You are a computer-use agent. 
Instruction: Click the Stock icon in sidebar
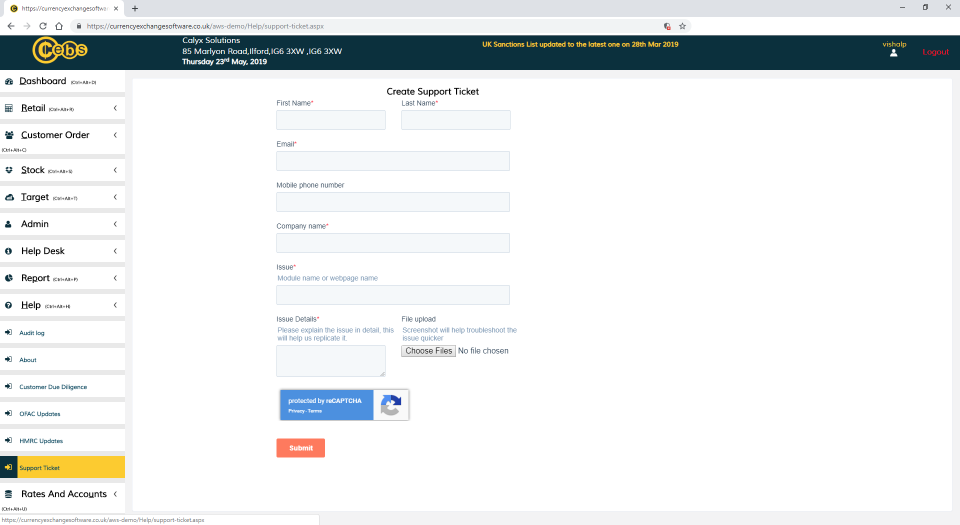tap(9, 170)
